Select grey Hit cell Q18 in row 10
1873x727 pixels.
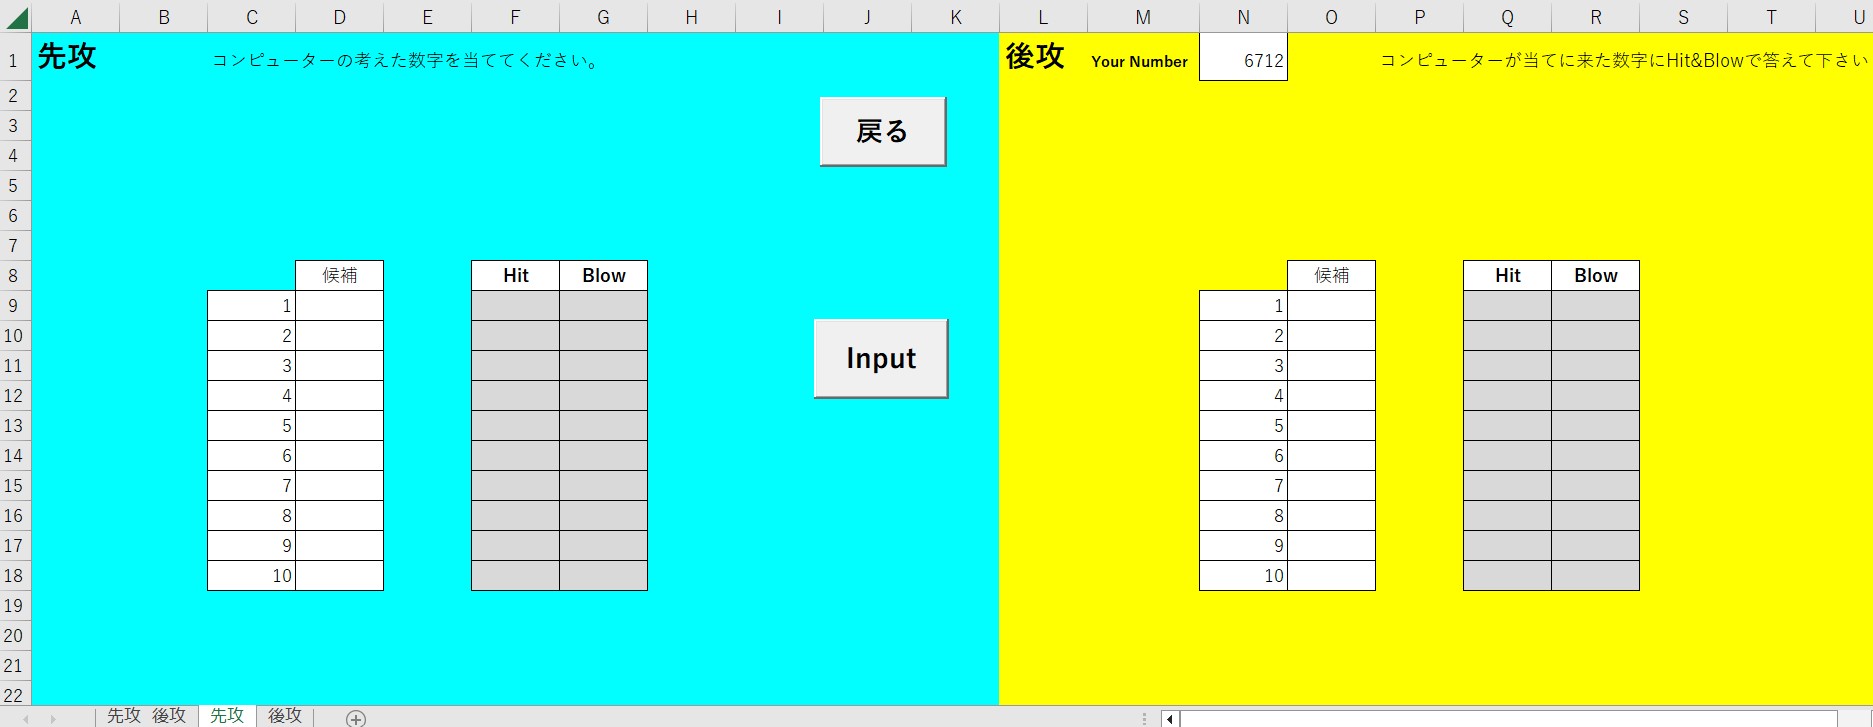(1507, 575)
